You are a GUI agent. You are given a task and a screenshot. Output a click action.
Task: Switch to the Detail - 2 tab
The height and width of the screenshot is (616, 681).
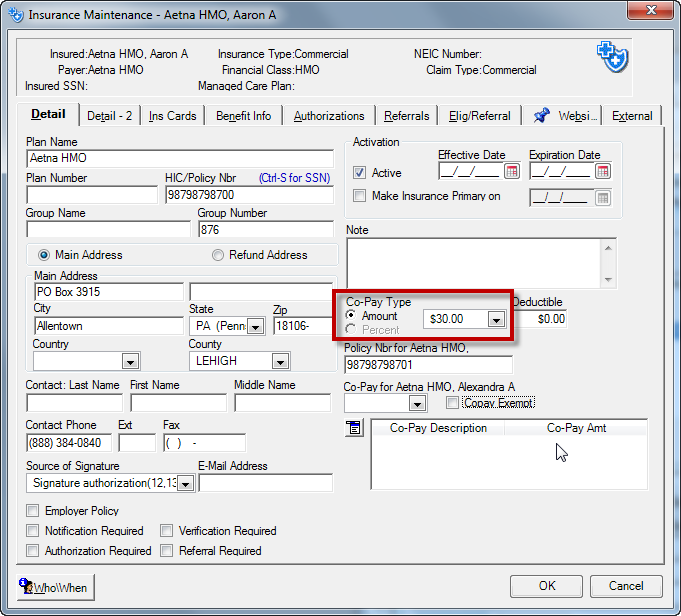[x=109, y=116]
